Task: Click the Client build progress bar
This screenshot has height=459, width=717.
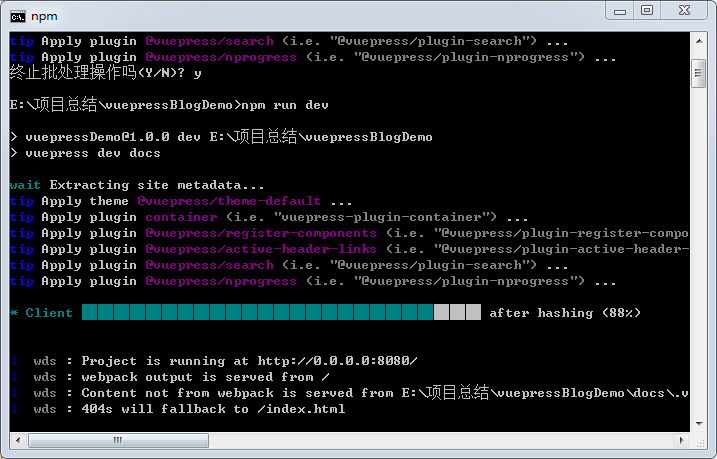Action: (x=281, y=312)
